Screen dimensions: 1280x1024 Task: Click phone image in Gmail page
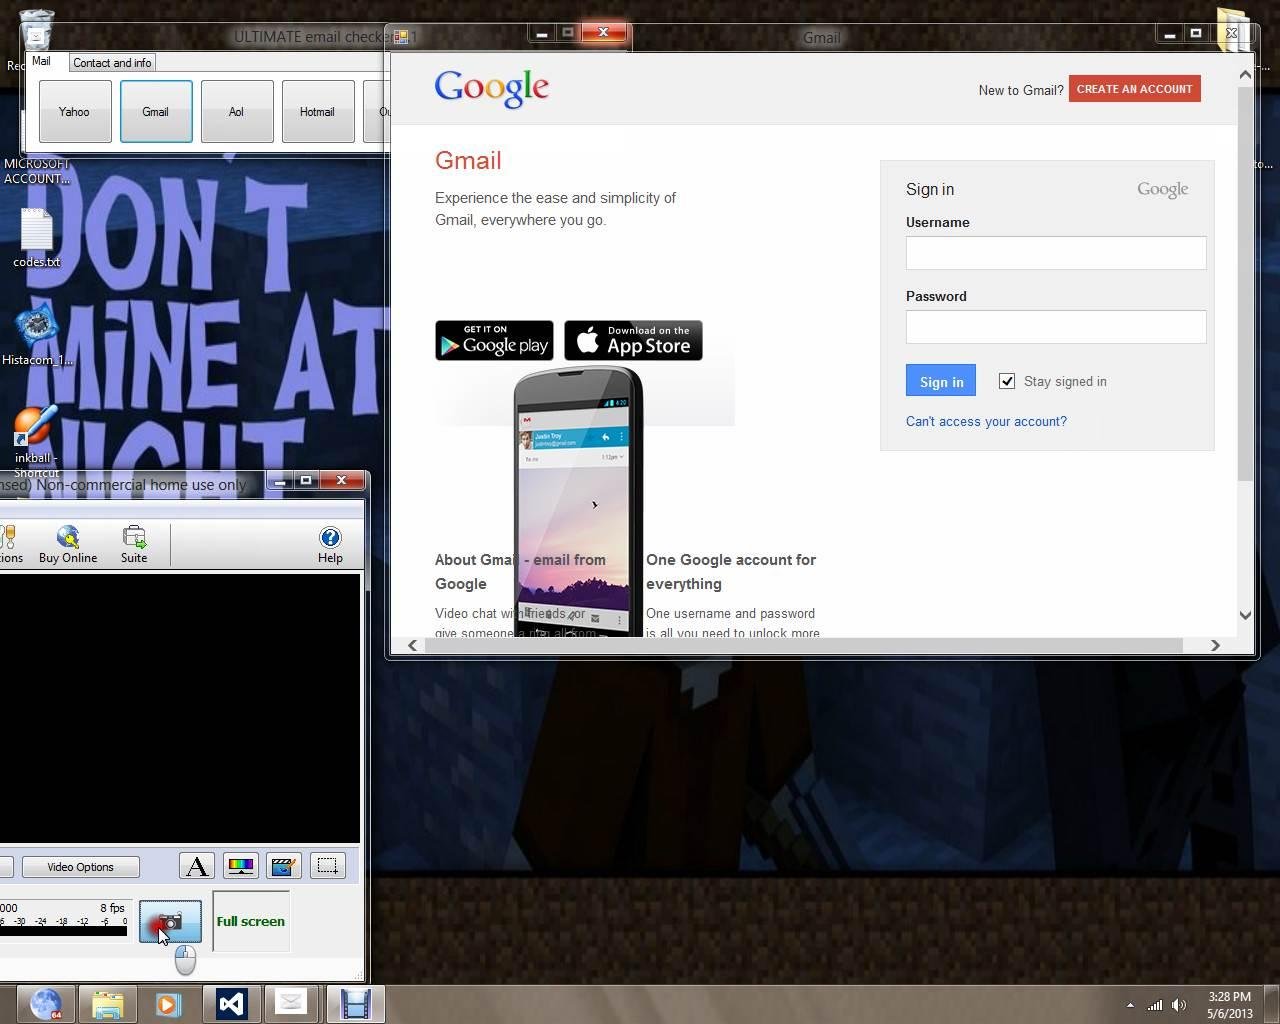[578, 502]
